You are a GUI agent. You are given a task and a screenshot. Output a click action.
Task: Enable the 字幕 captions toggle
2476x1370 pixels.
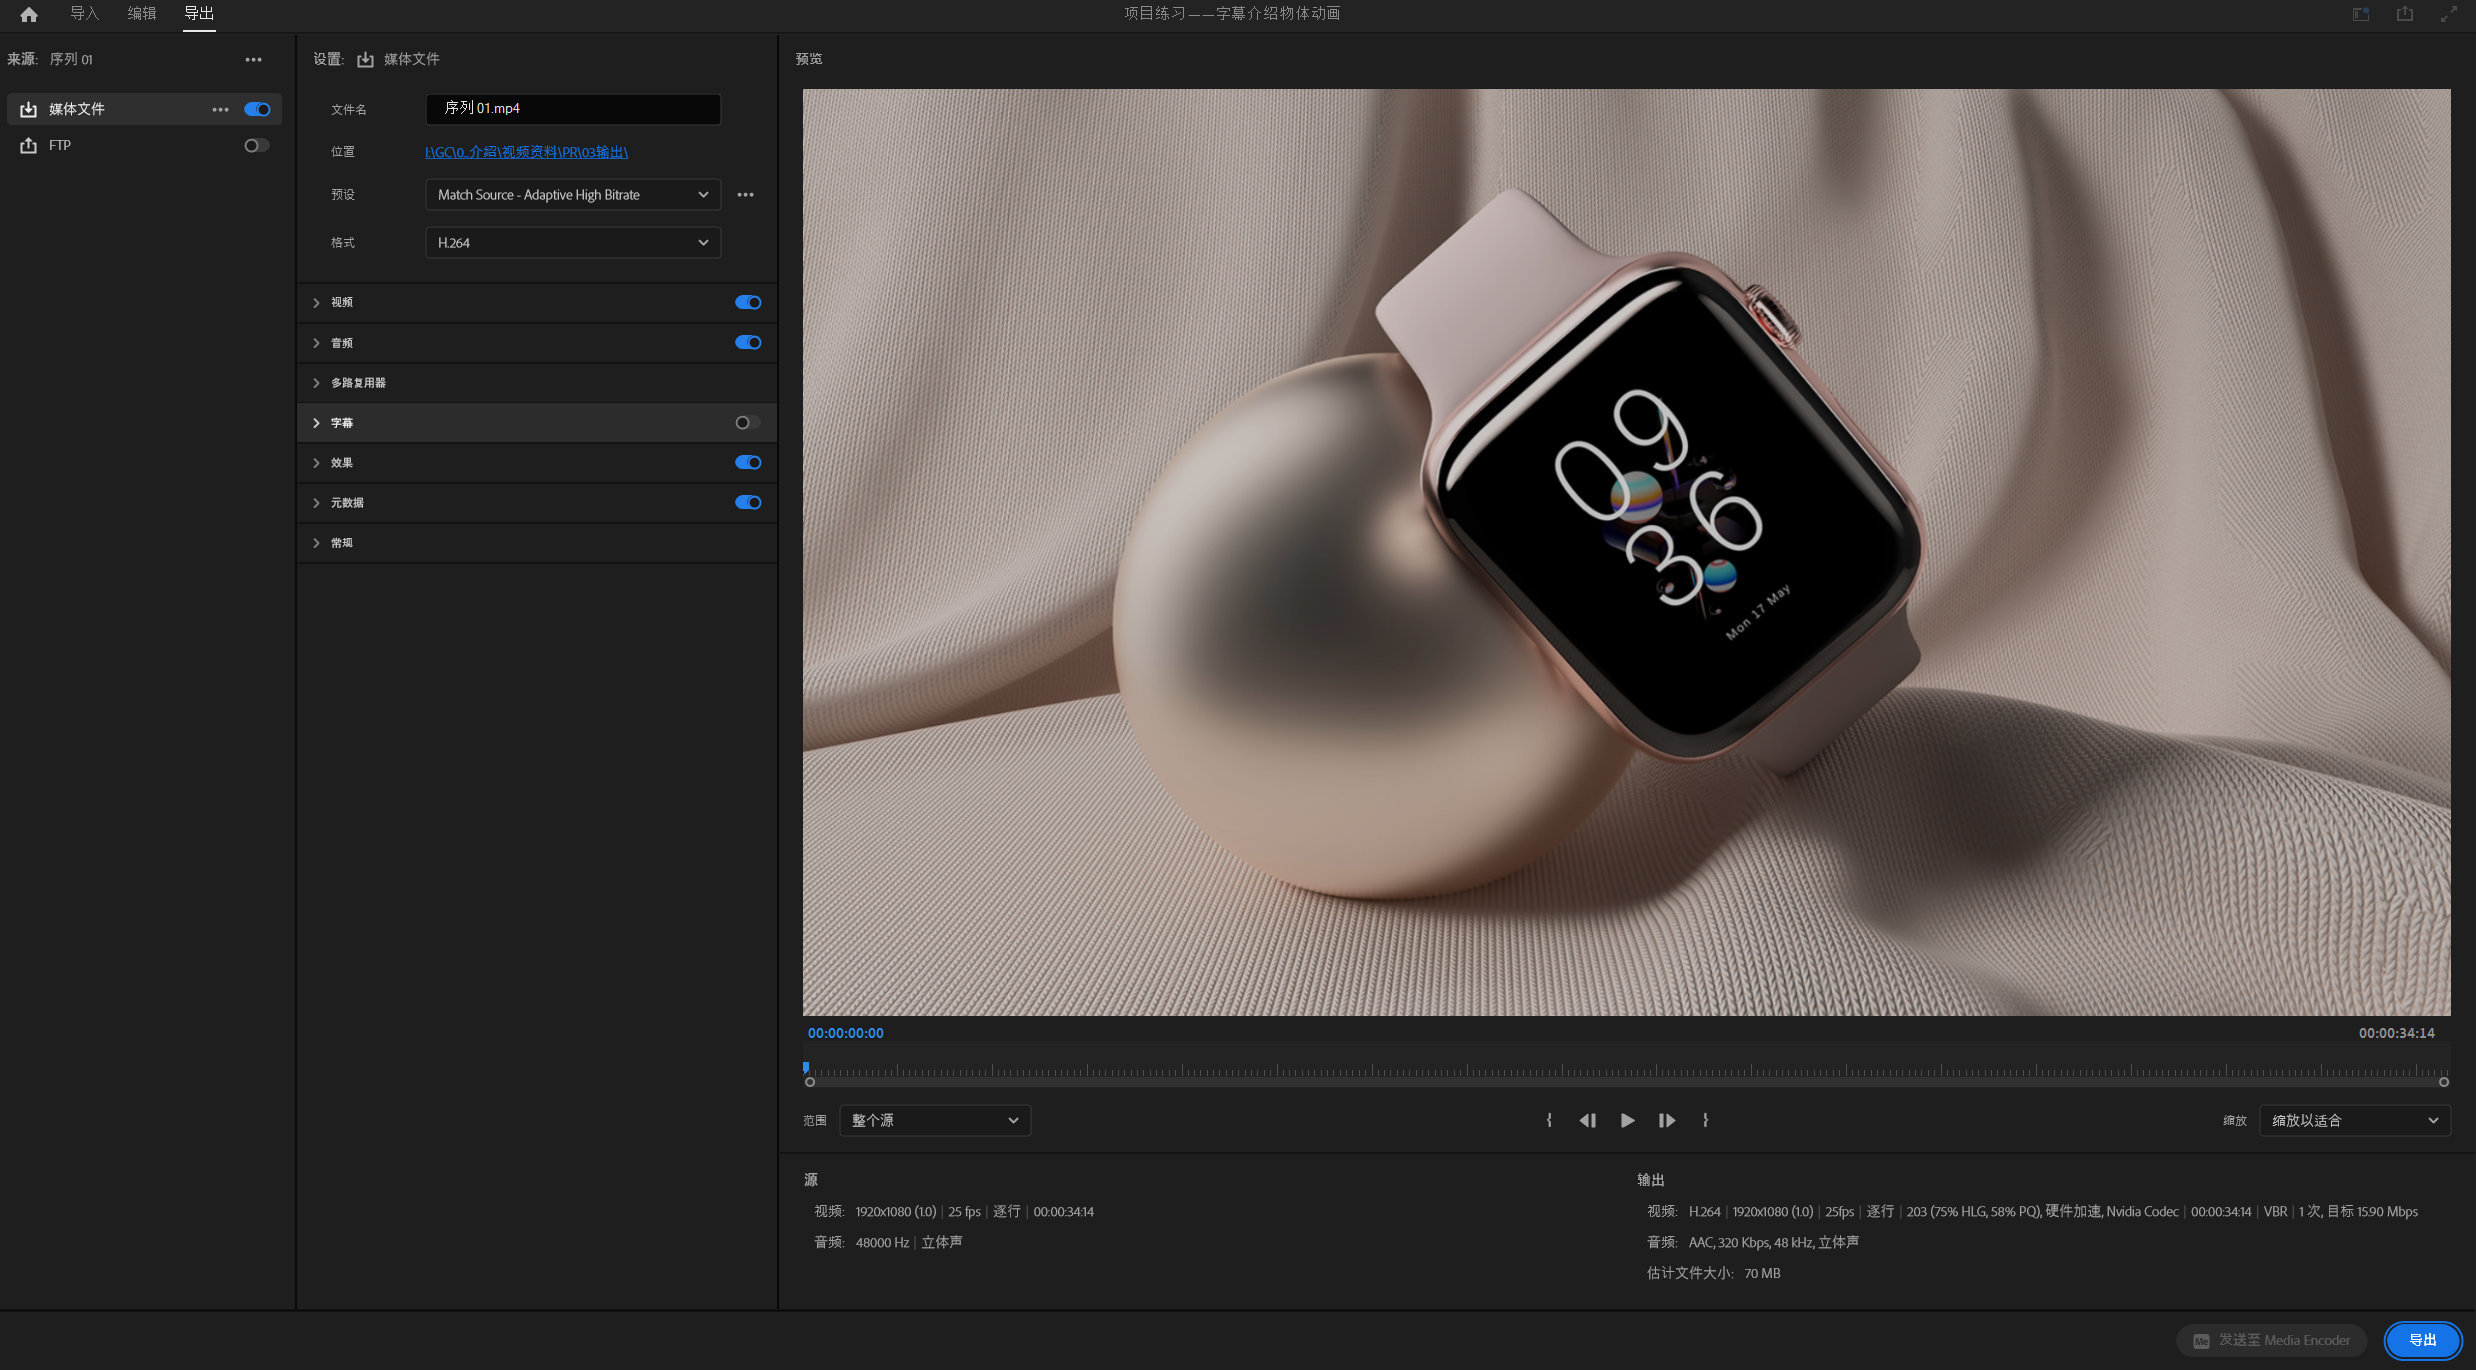[747, 423]
